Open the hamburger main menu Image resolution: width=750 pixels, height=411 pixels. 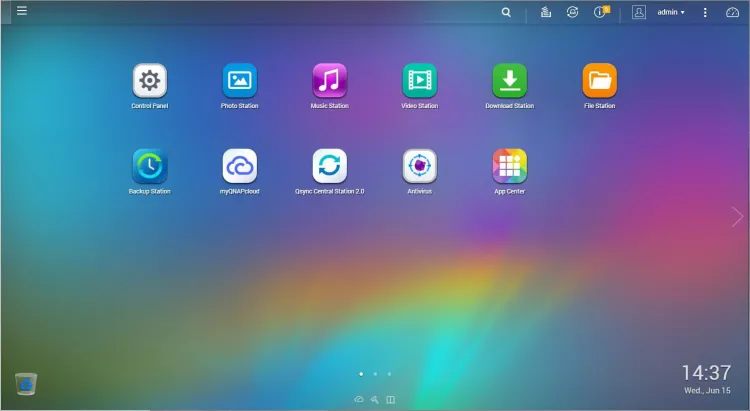point(22,12)
